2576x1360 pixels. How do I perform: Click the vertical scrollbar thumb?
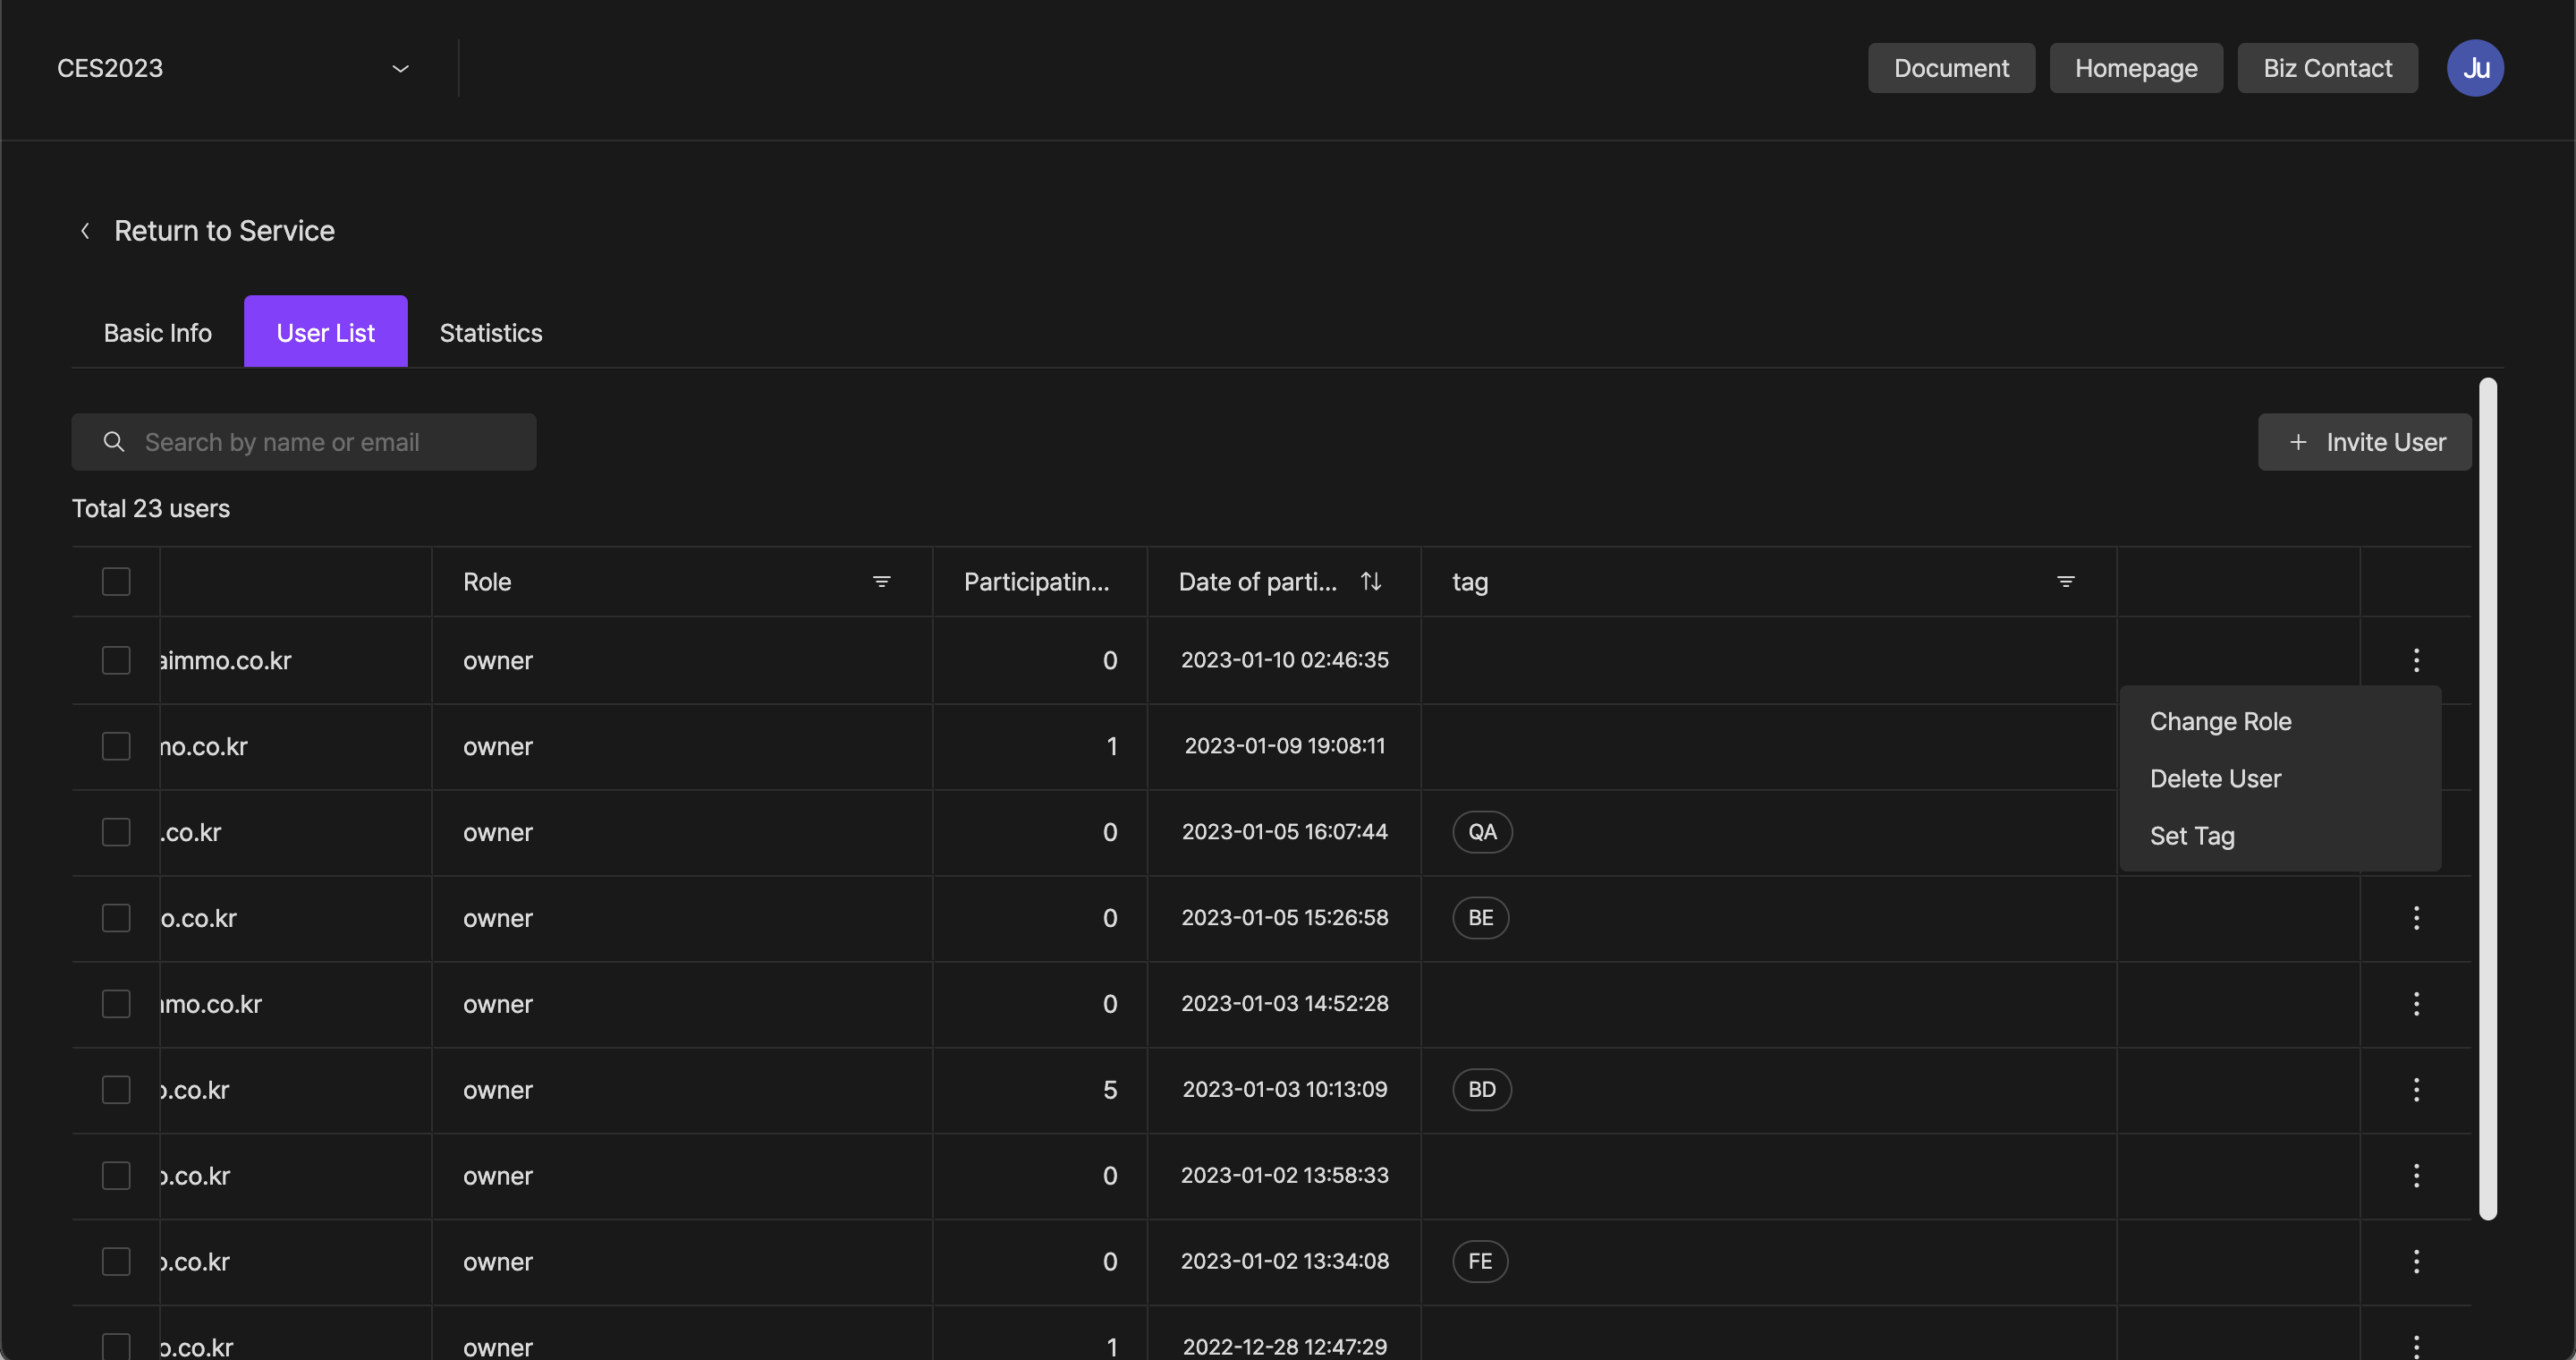coord(2487,798)
